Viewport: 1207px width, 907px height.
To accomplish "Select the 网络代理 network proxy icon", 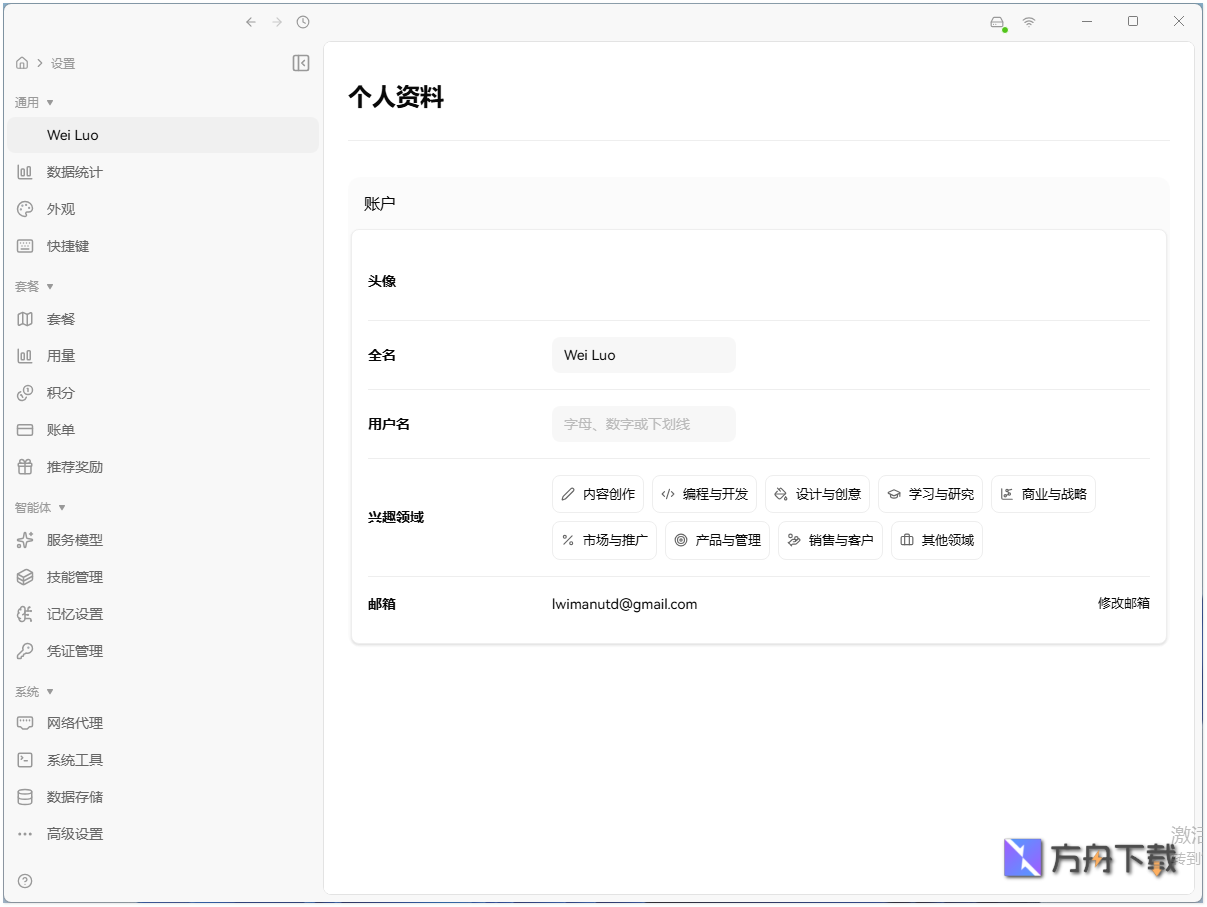I will pos(23,723).
